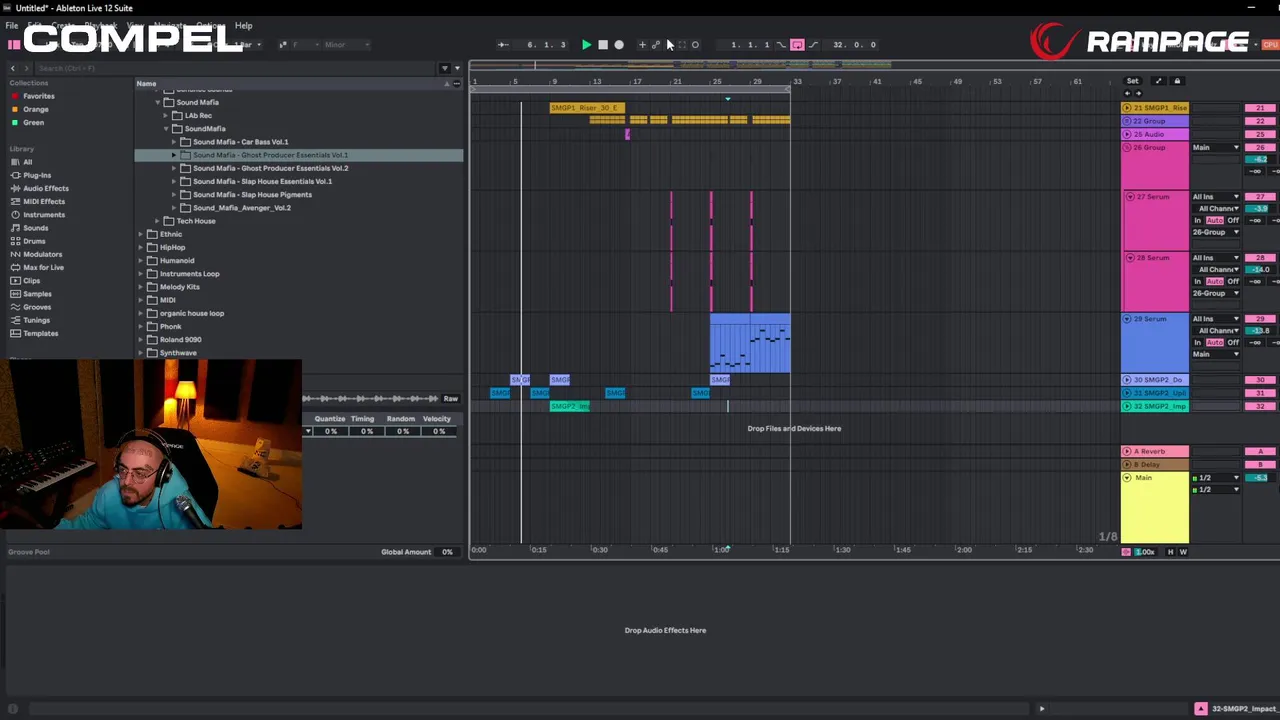1280x720 pixels.
Task: Fold the 29 Serum track
Action: (1127, 319)
